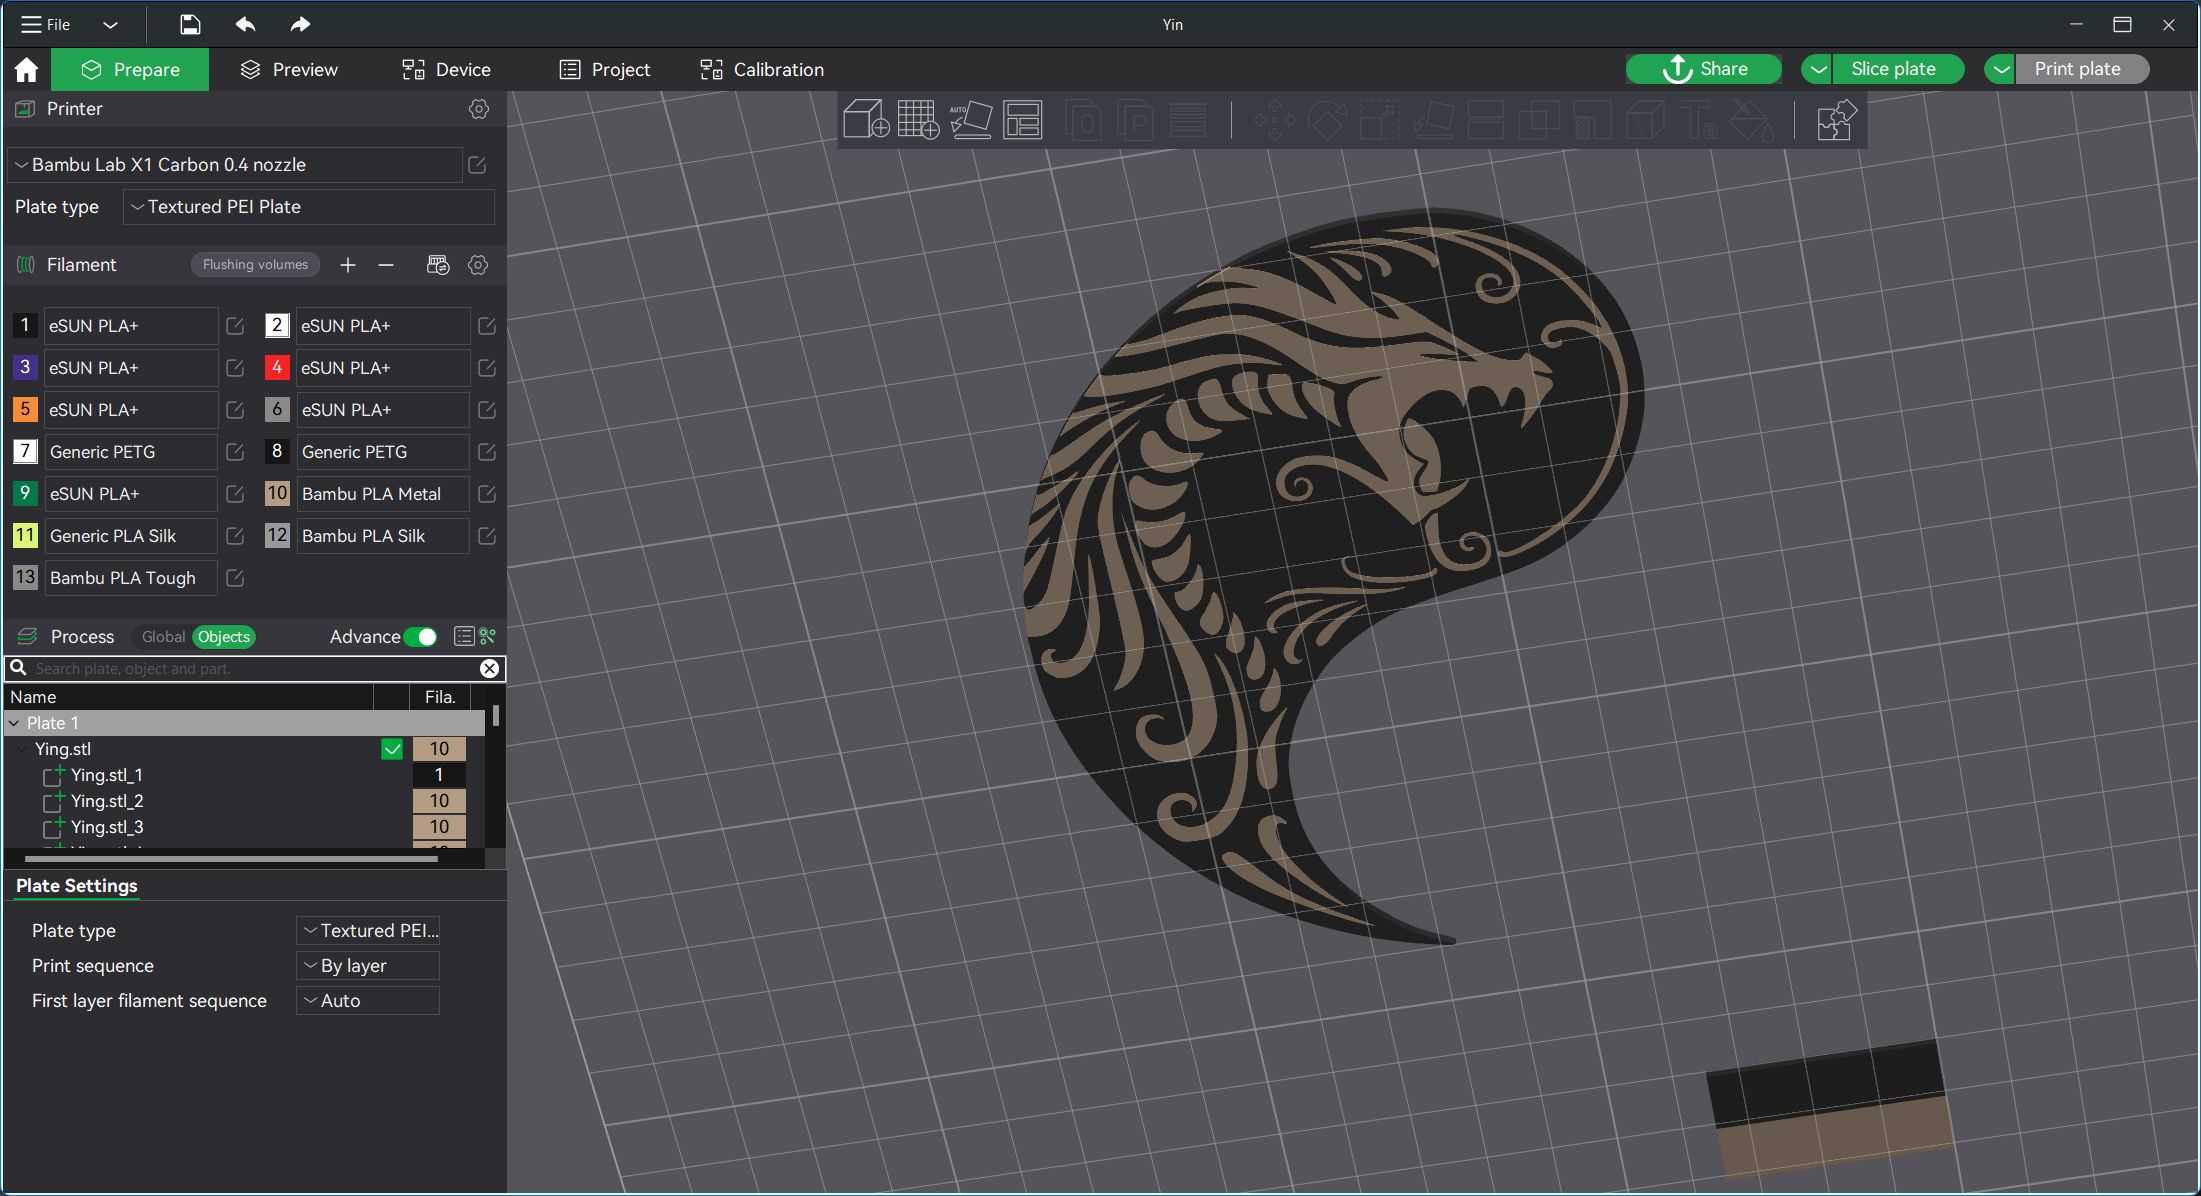The image size is (2201, 1196).
Task: Open Plate Settings plate type dropdown
Action: 368,931
